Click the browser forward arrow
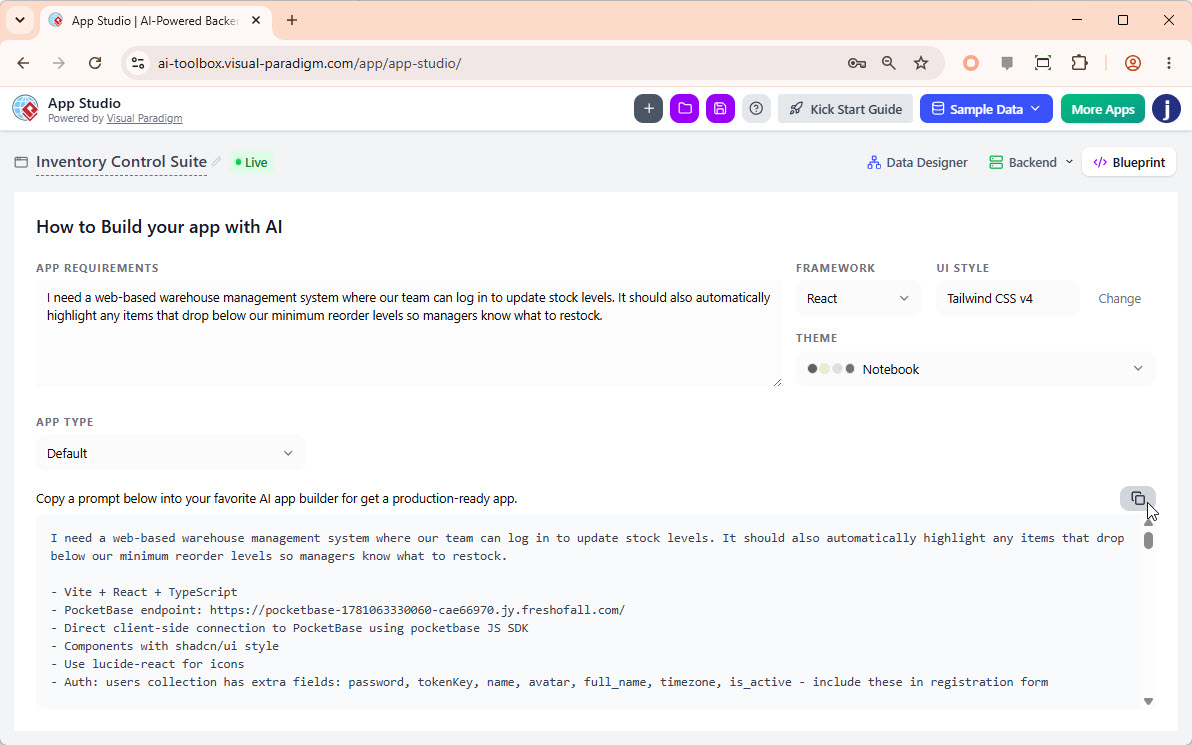Viewport: 1192px width, 745px height. (x=59, y=63)
